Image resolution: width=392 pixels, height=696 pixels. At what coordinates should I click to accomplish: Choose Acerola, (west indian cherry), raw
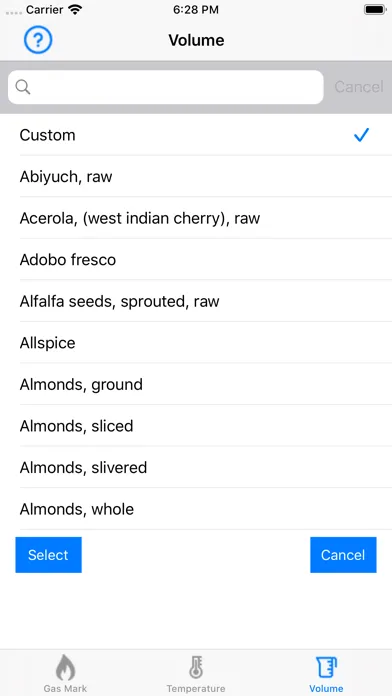point(196,218)
